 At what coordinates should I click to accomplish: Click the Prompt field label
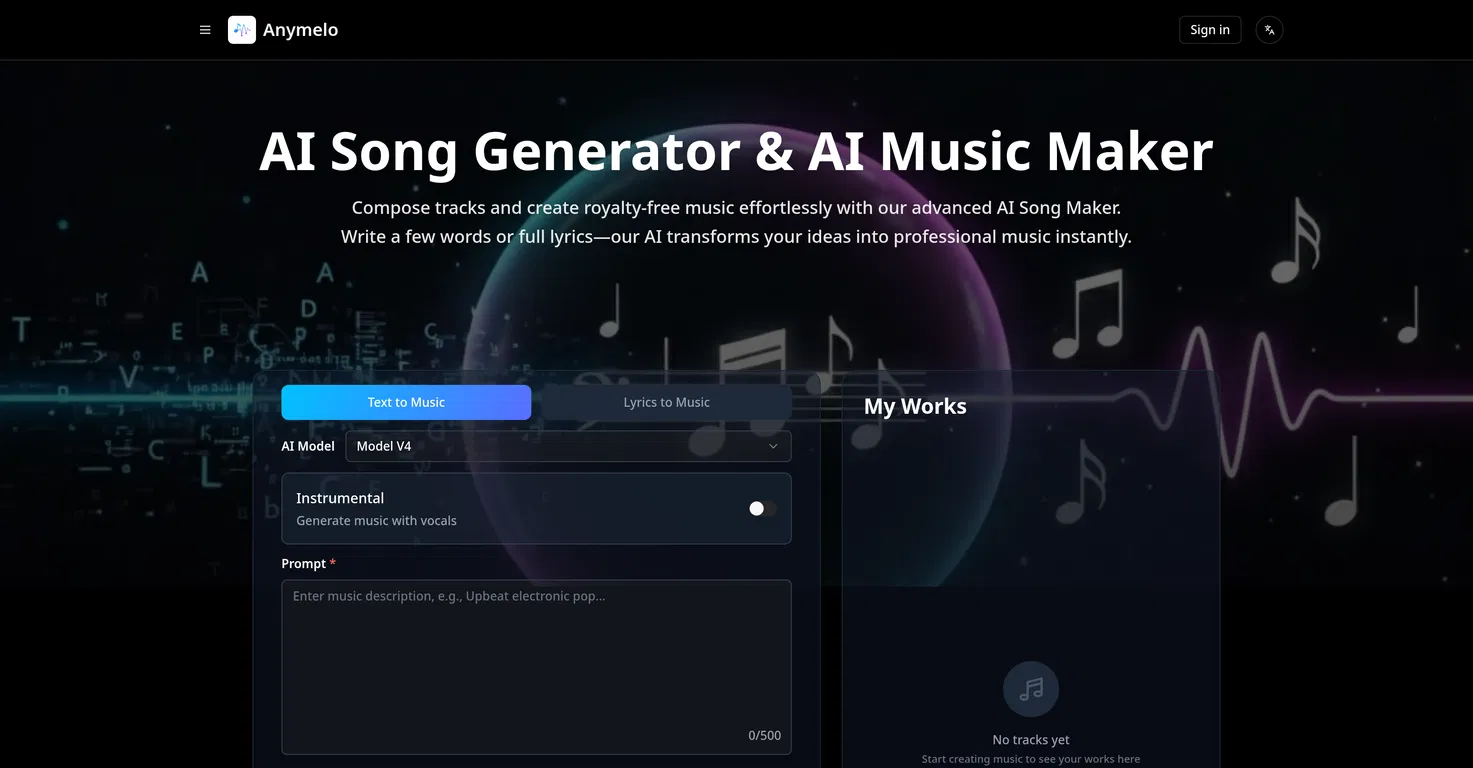point(304,564)
